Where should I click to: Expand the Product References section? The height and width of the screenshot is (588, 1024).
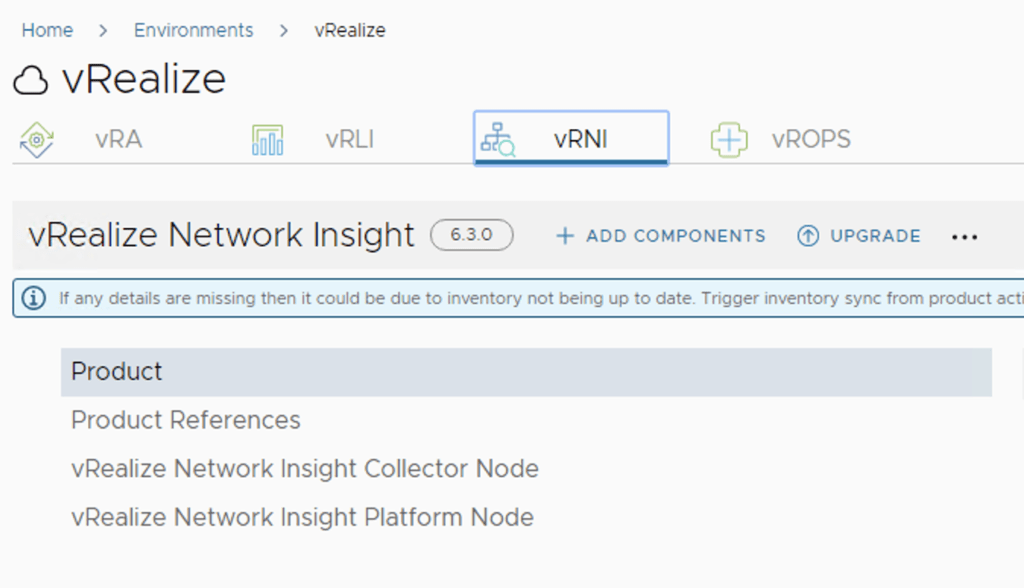coord(185,420)
